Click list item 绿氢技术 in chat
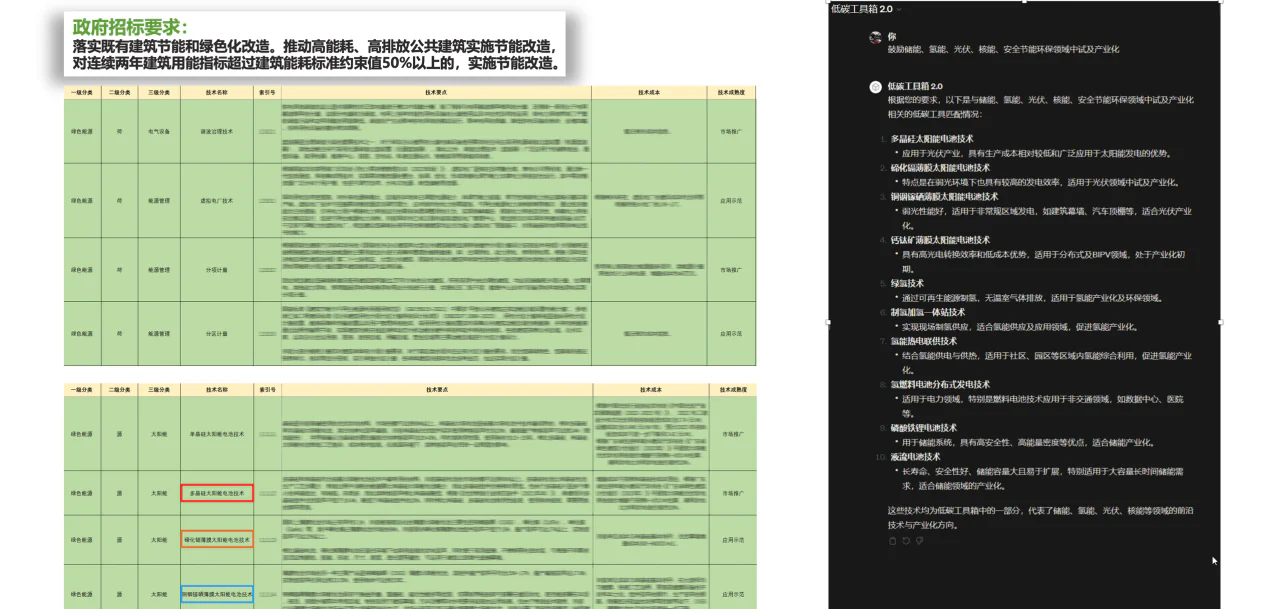Image resolution: width=1280 pixels, height=609 pixels. (909, 283)
